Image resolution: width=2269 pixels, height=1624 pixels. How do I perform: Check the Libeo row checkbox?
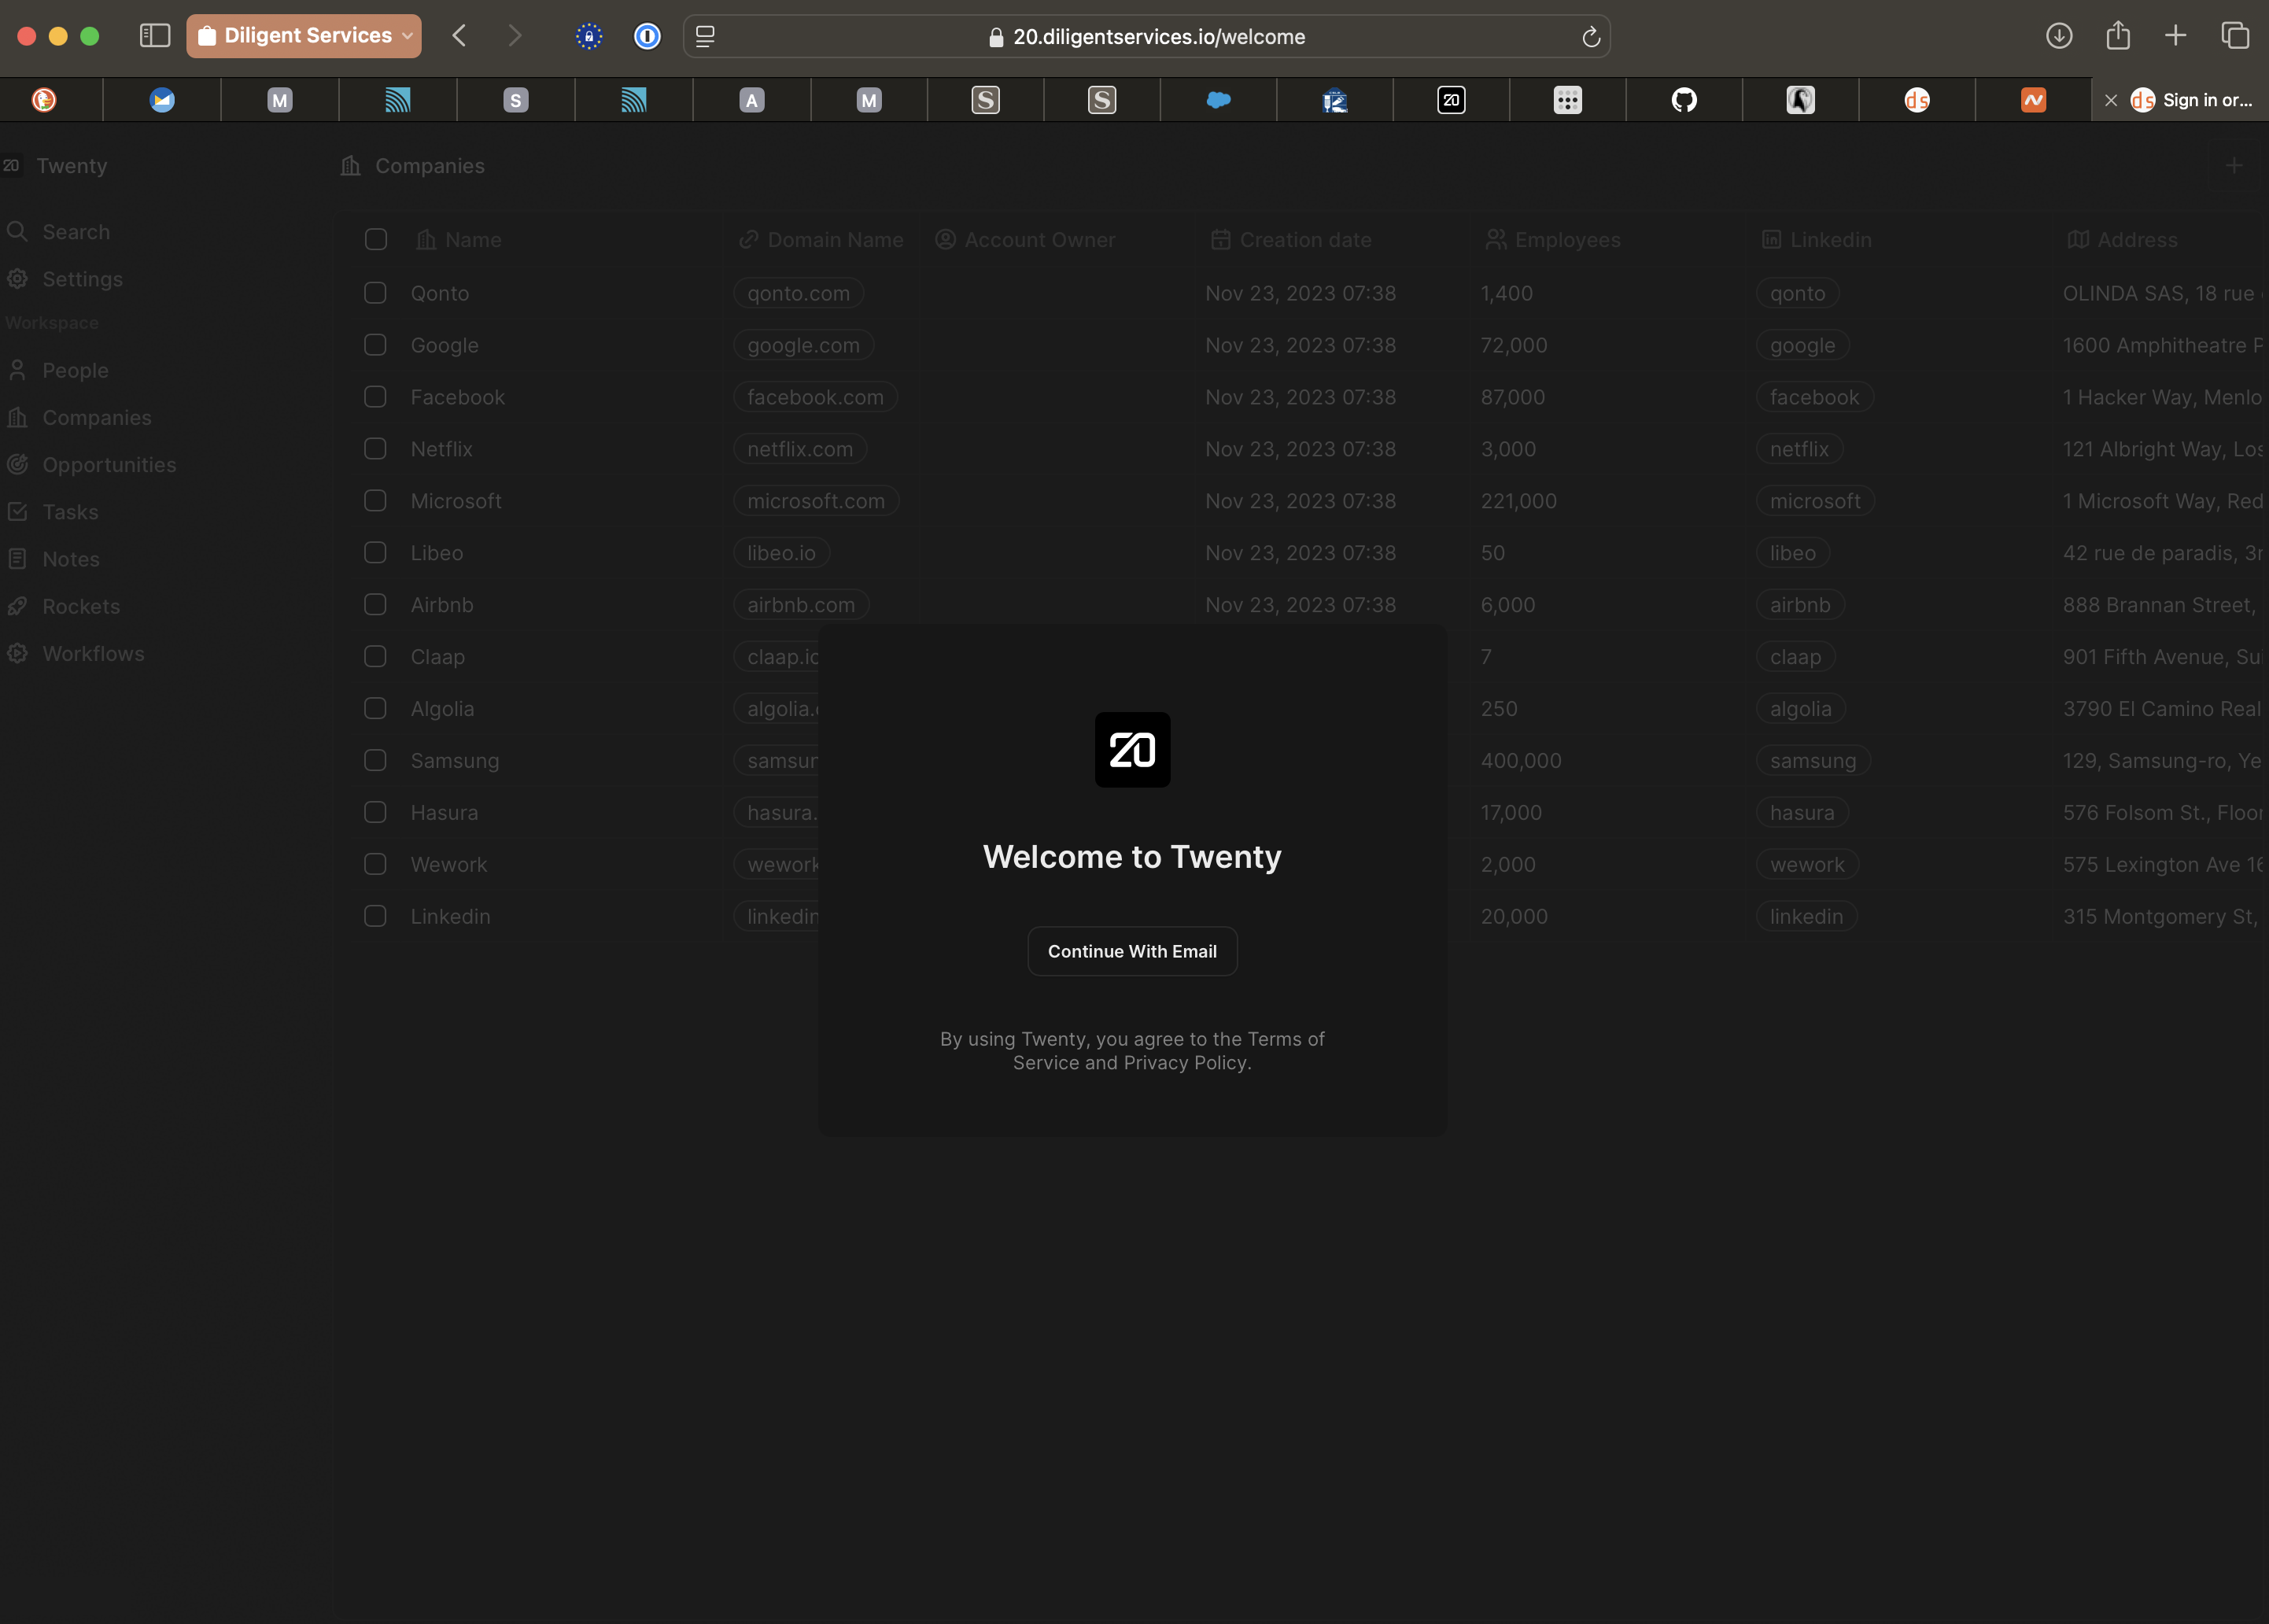375,553
